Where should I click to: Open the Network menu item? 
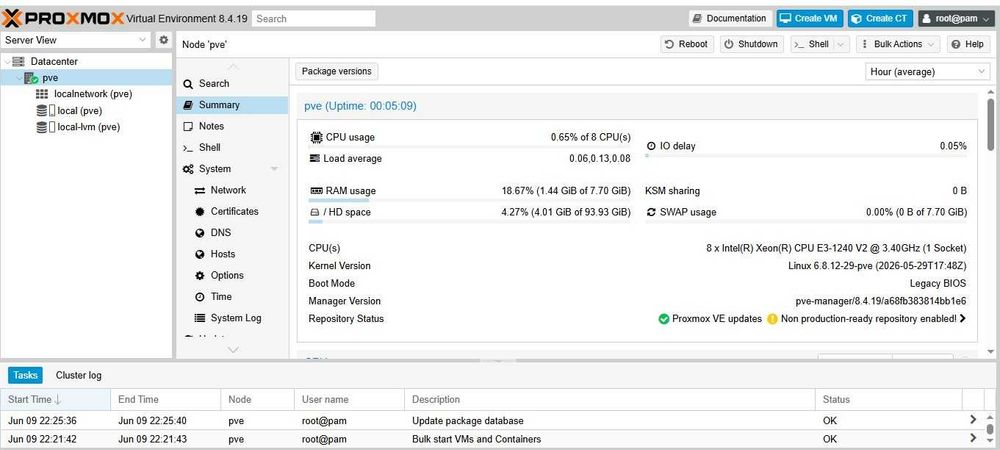click(x=232, y=190)
